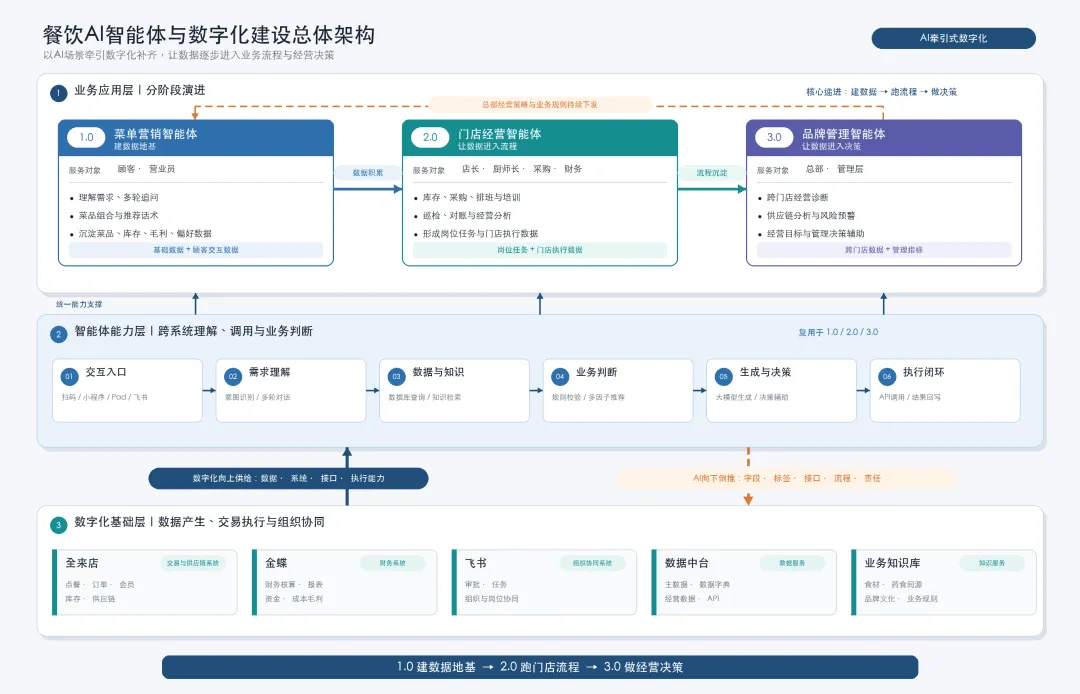Click the '店长 · 厨师长 · 采购 · 财务' text
The image size is (1080, 694).
521,169
